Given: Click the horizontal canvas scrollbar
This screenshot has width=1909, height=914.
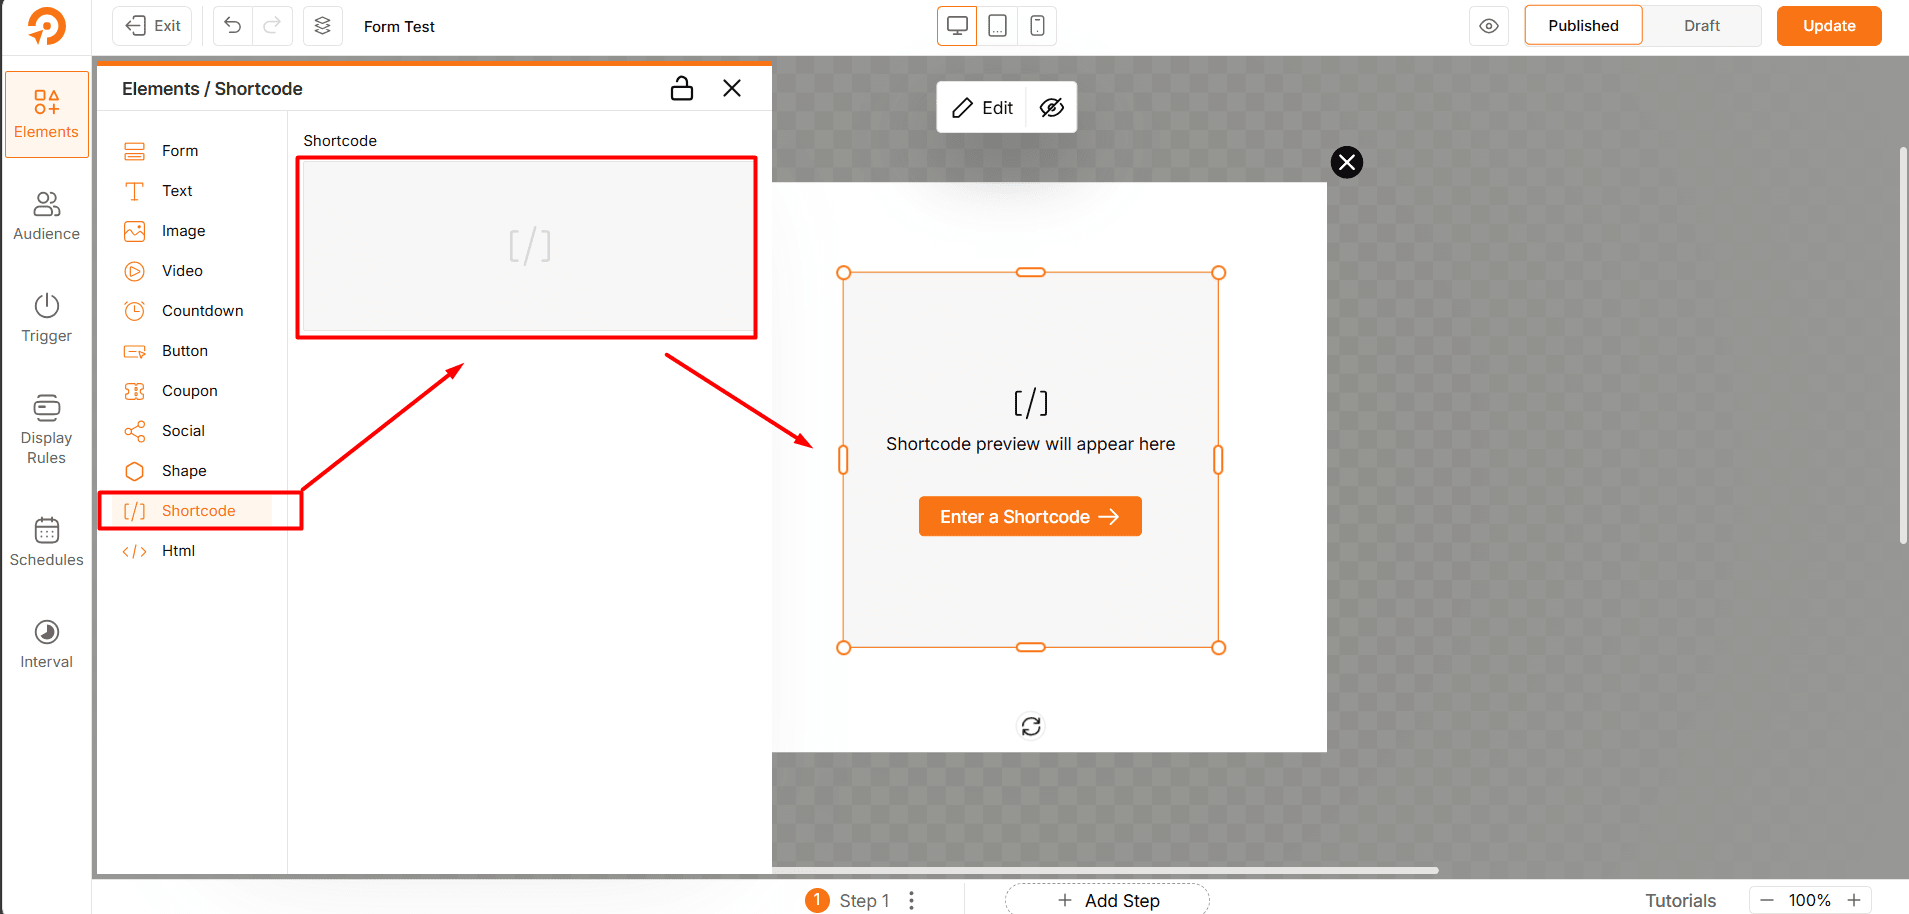Looking at the screenshot, I should [x=1105, y=871].
